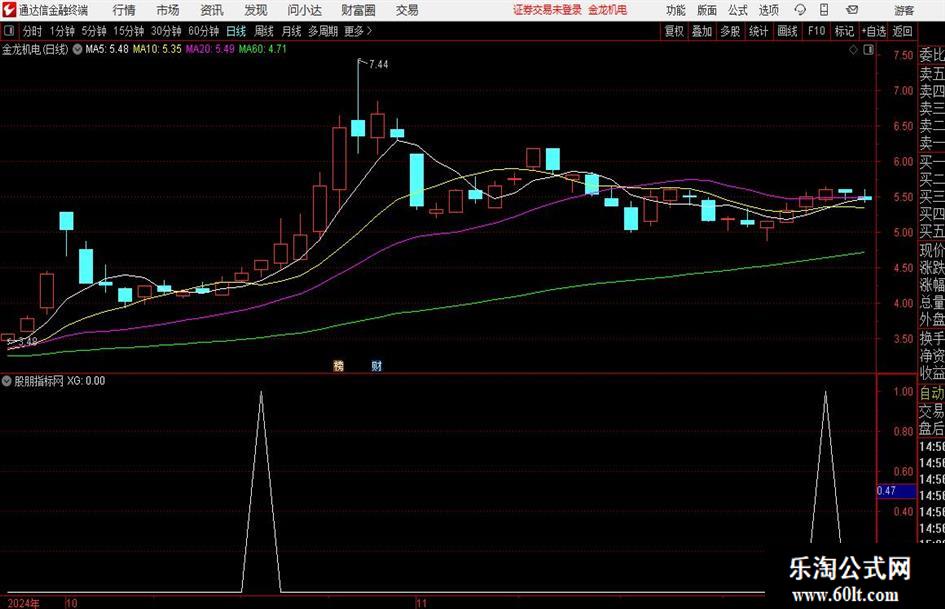This screenshot has height=609, width=945.
Task: Click the 复权 toolbar button
Action: coord(674,31)
